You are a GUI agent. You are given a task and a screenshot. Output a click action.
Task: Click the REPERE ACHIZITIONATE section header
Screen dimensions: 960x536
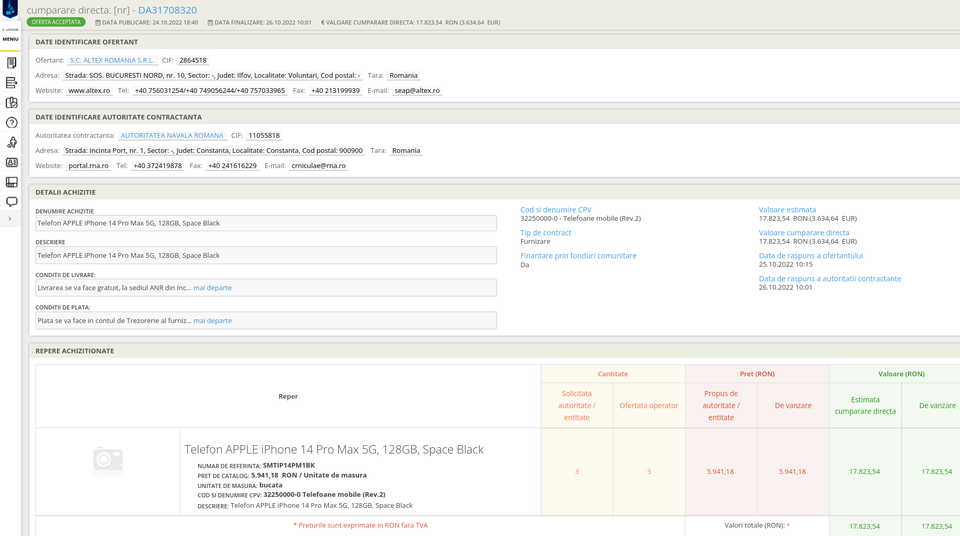click(x=75, y=351)
